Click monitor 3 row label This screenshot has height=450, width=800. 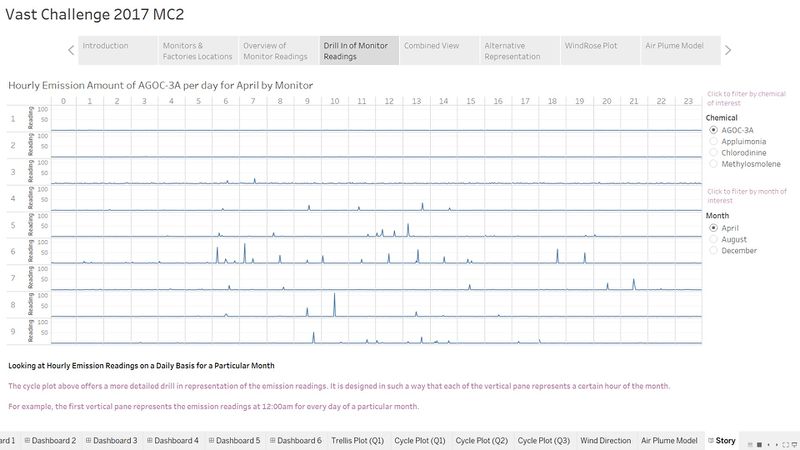13,172
